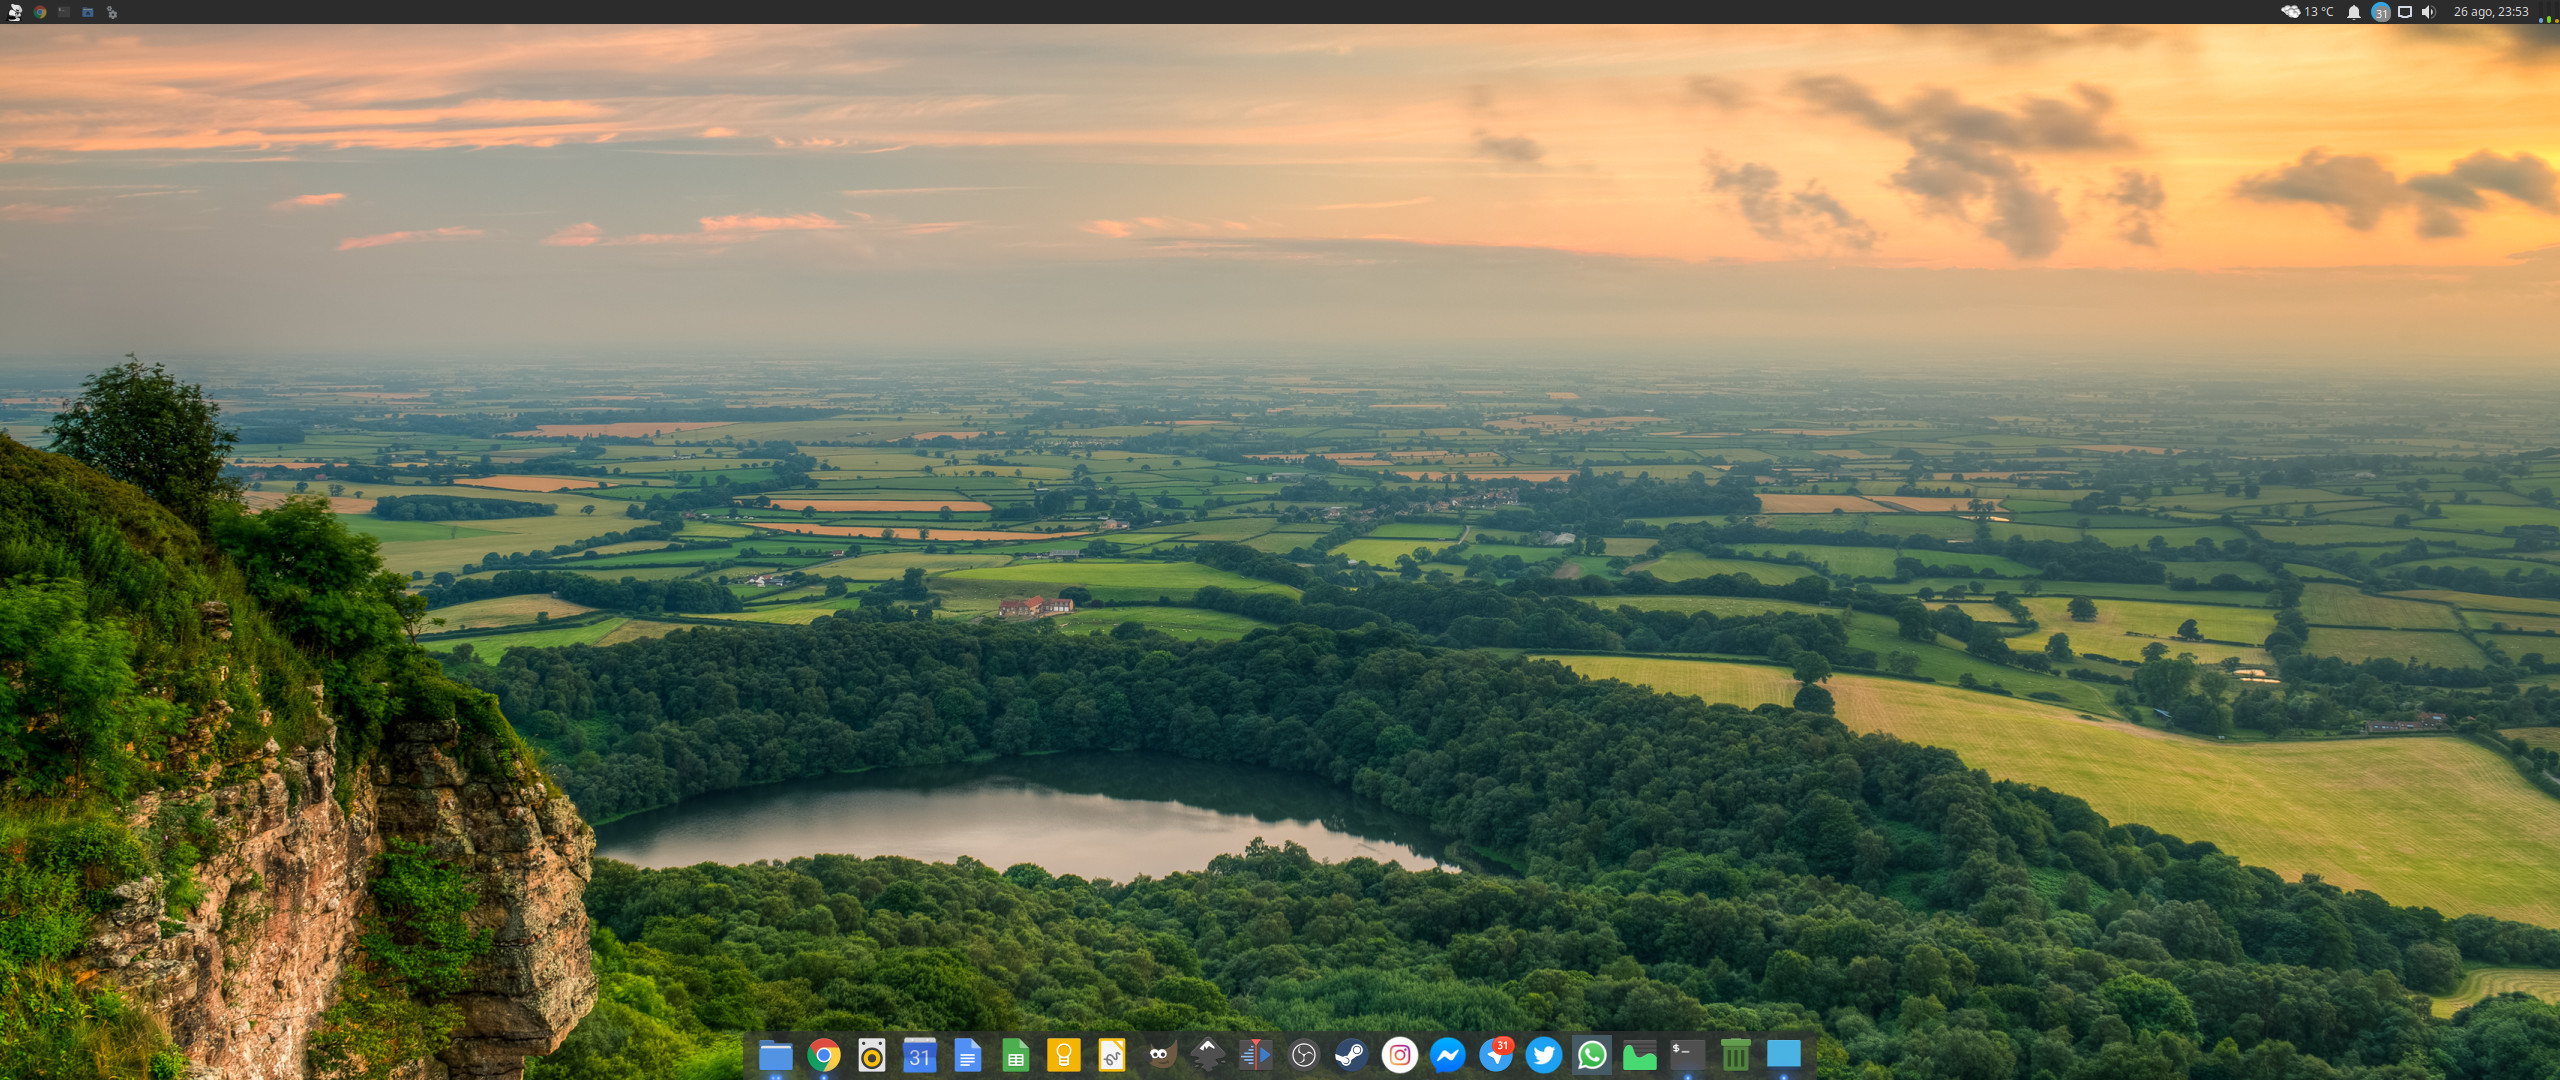Open Instagram from the dock
The width and height of the screenshot is (2560, 1080).
tap(1399, 1055)
